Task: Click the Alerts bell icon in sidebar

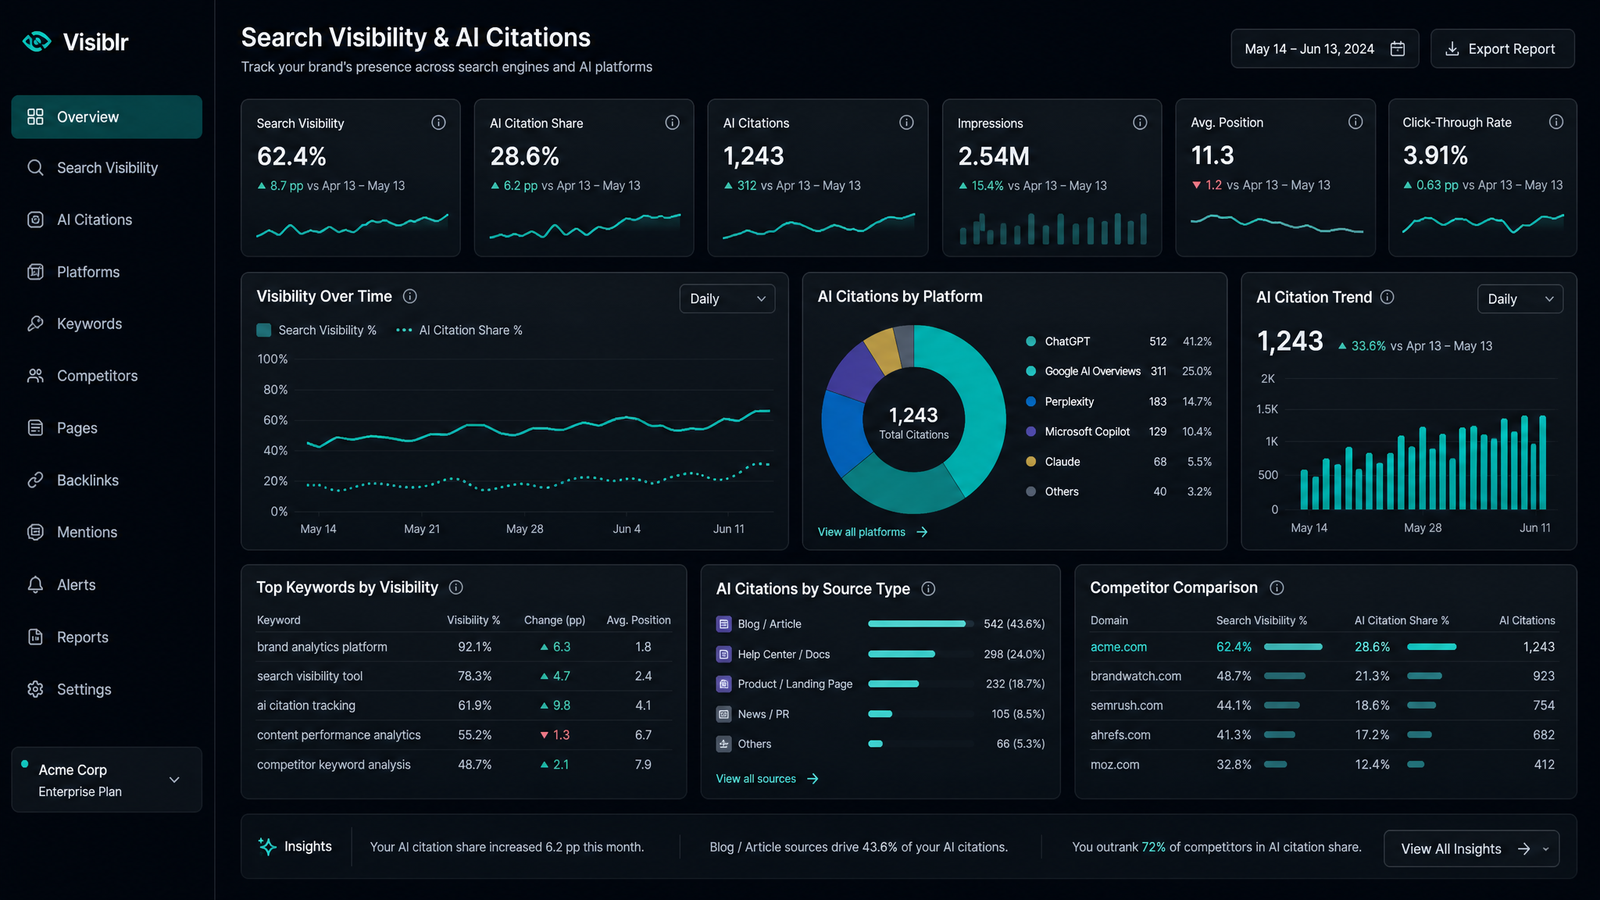Action: point(35,584)
